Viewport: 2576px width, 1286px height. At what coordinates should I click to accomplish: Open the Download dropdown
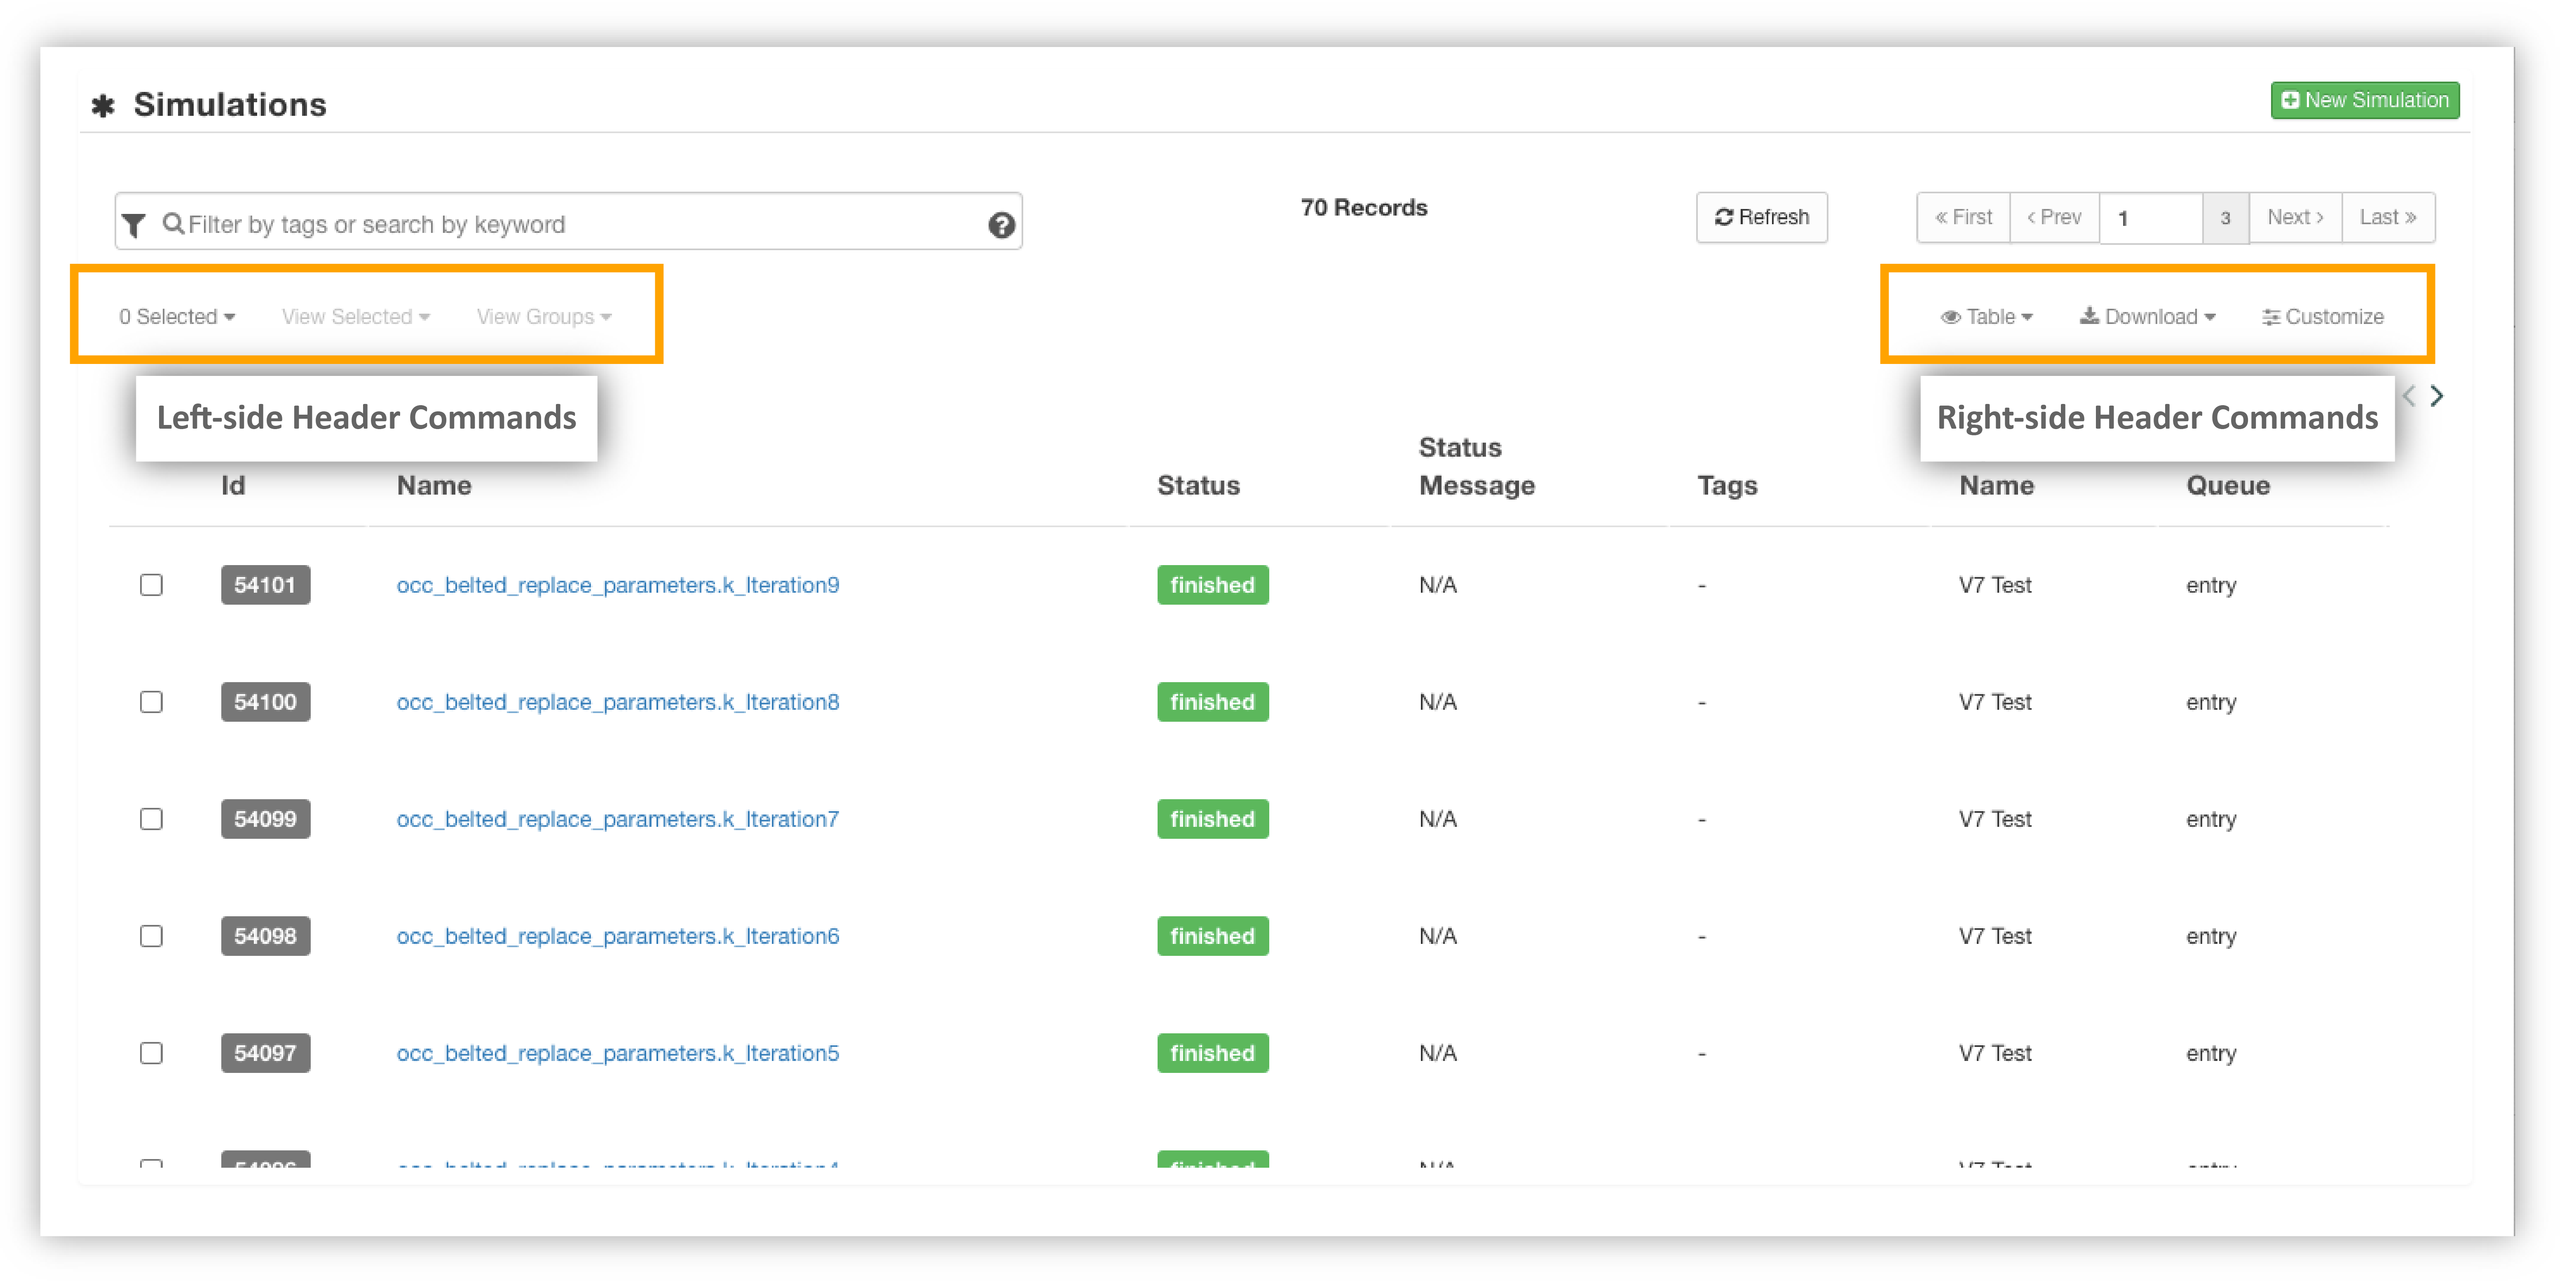pyautogui.click(x=2148, y=317)
